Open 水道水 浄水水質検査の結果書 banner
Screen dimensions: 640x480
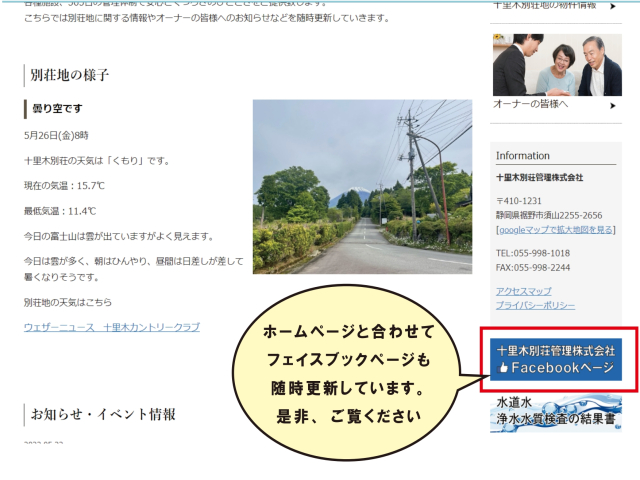click(x=556, y=412)
